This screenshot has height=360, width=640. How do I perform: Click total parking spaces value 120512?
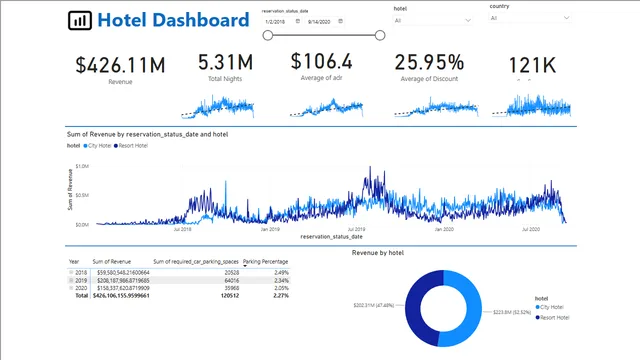coord(230,296)
